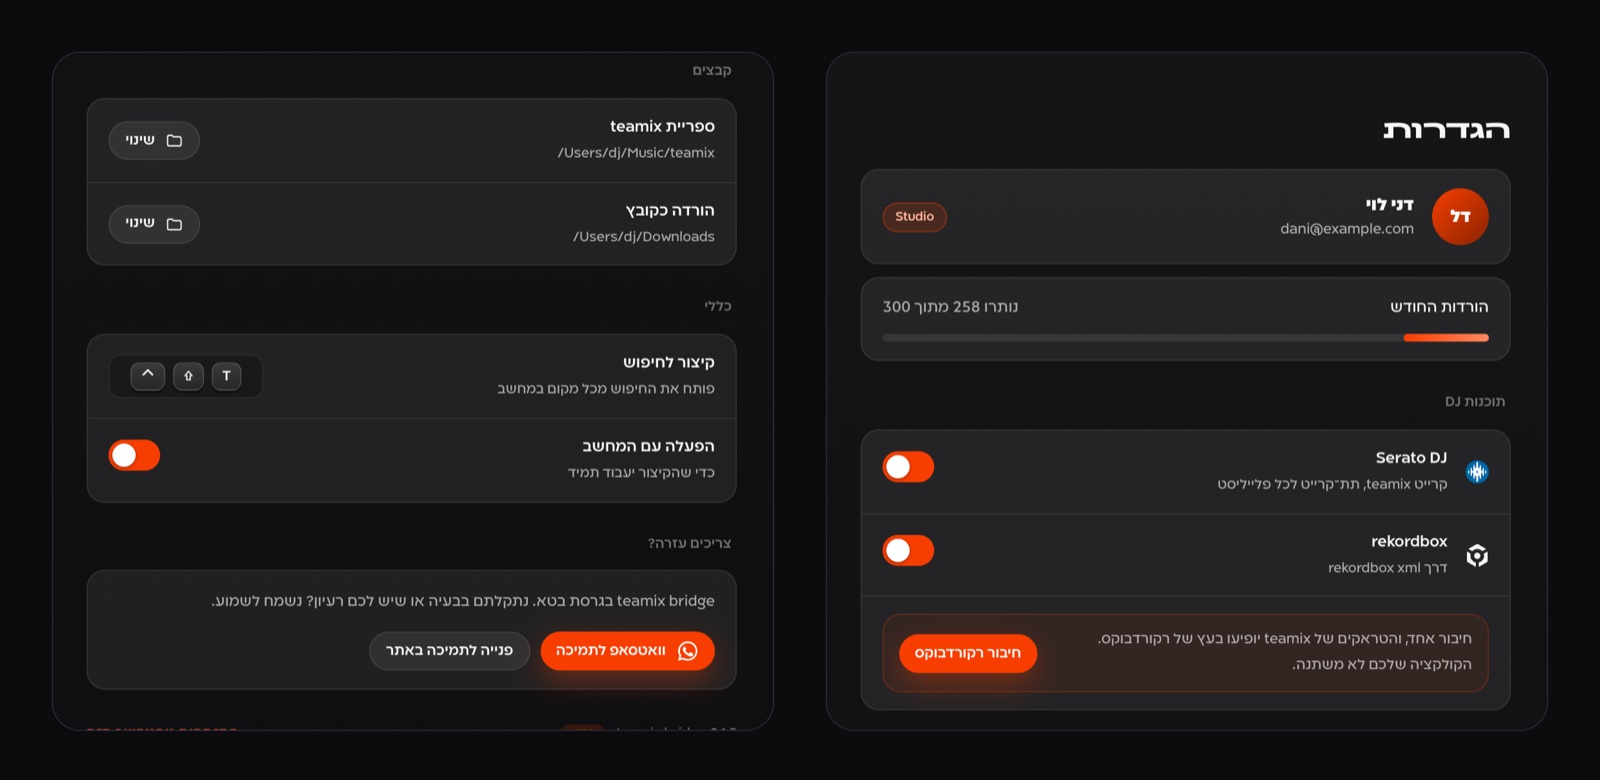Image resolution: width=1600 pixels, height=780 pixels.
Task: Click the צריכים עזרה? section label
Action: tap(689, 543)
